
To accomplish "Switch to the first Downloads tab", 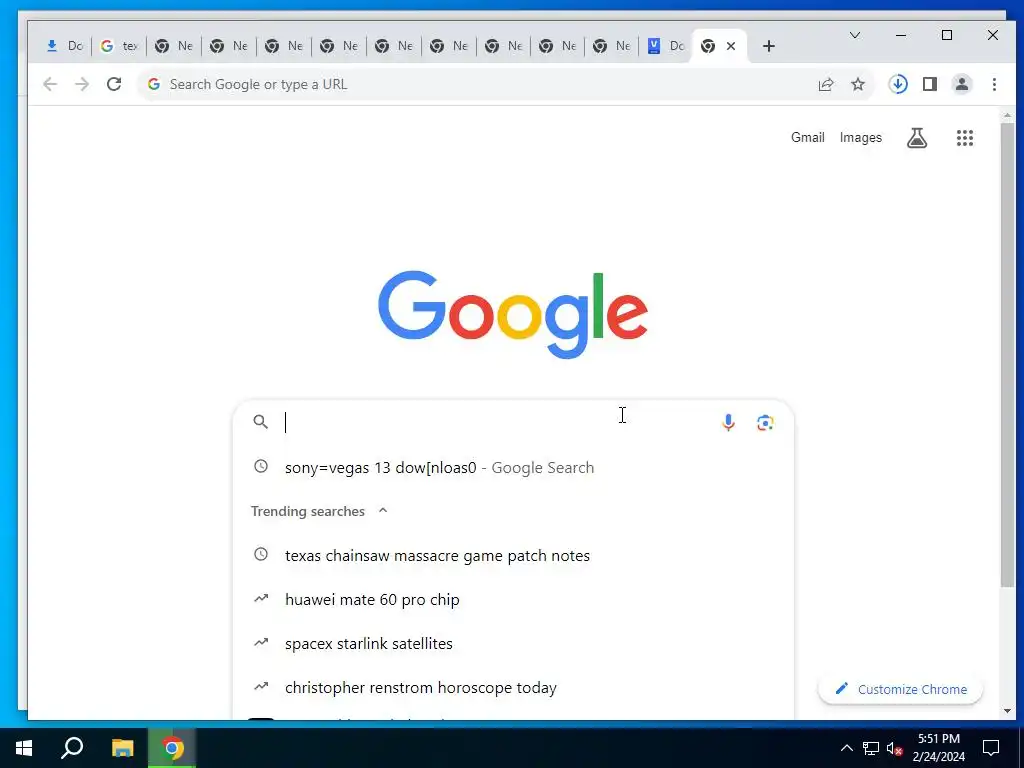I will point(65,46).
